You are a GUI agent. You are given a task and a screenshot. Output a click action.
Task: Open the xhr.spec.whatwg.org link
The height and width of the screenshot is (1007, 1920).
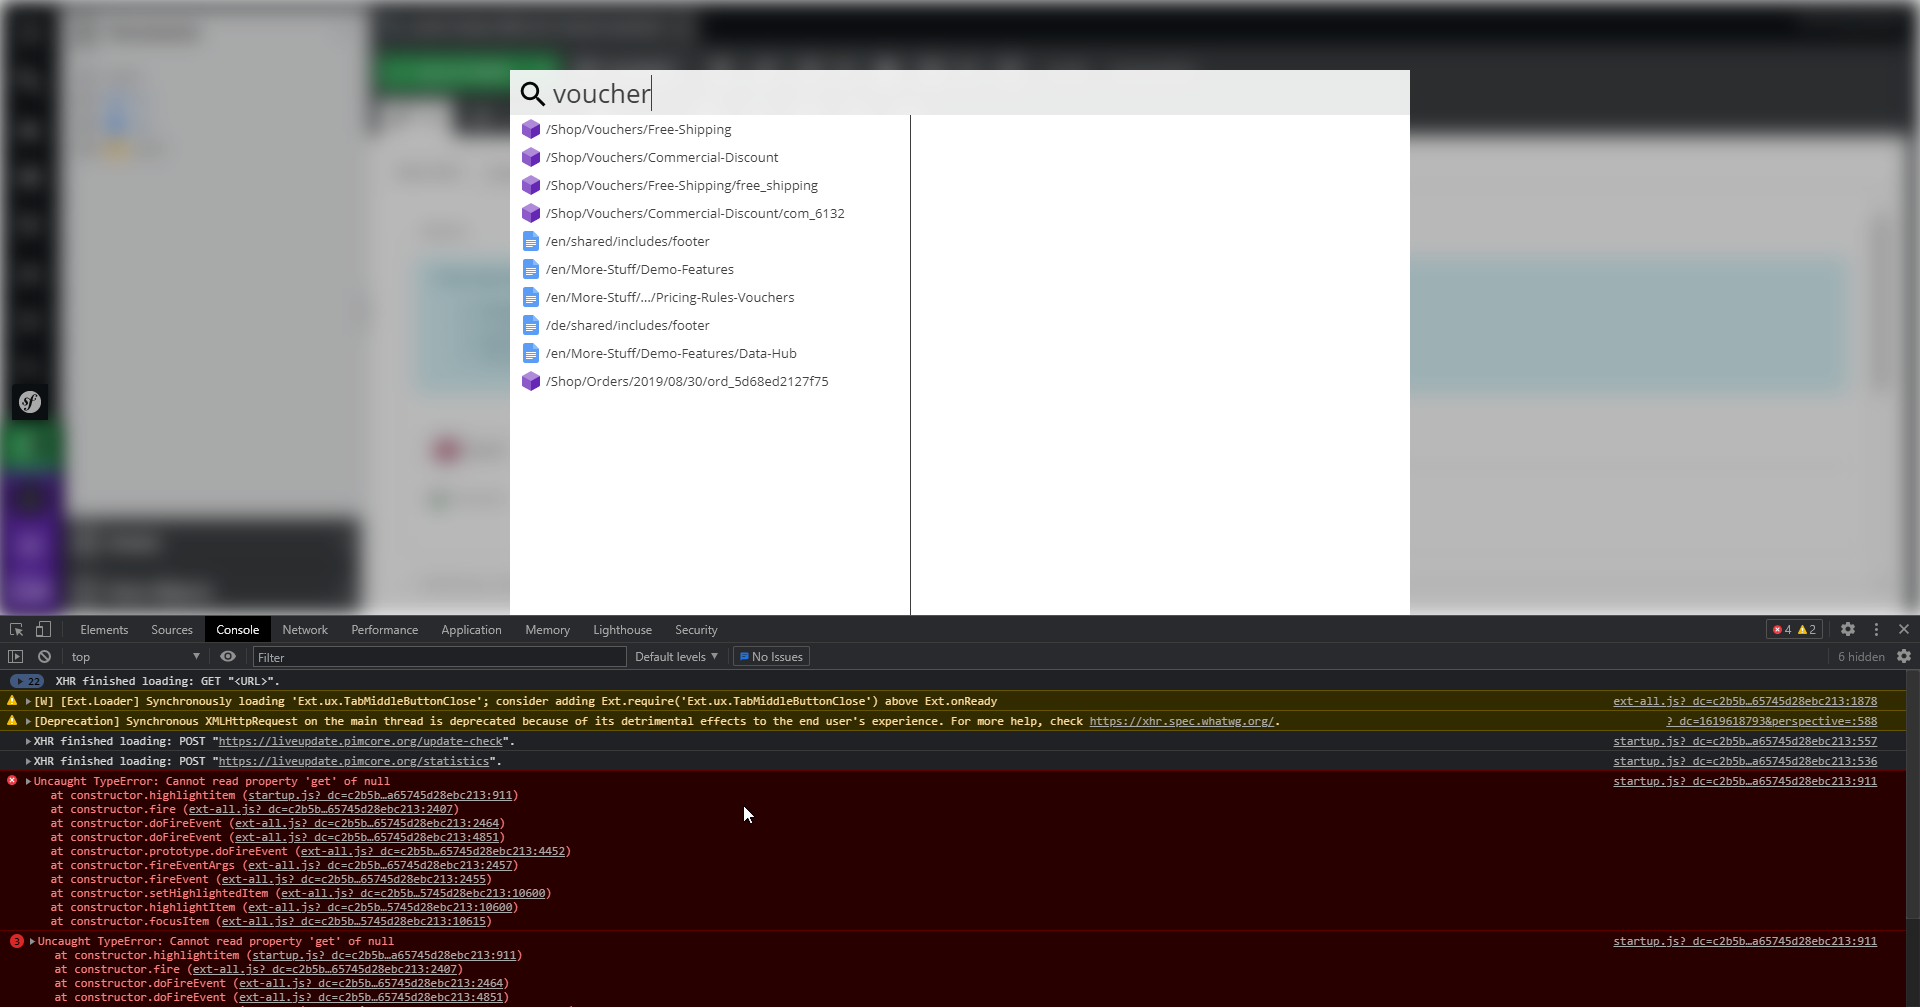(x=1183, y=721)
